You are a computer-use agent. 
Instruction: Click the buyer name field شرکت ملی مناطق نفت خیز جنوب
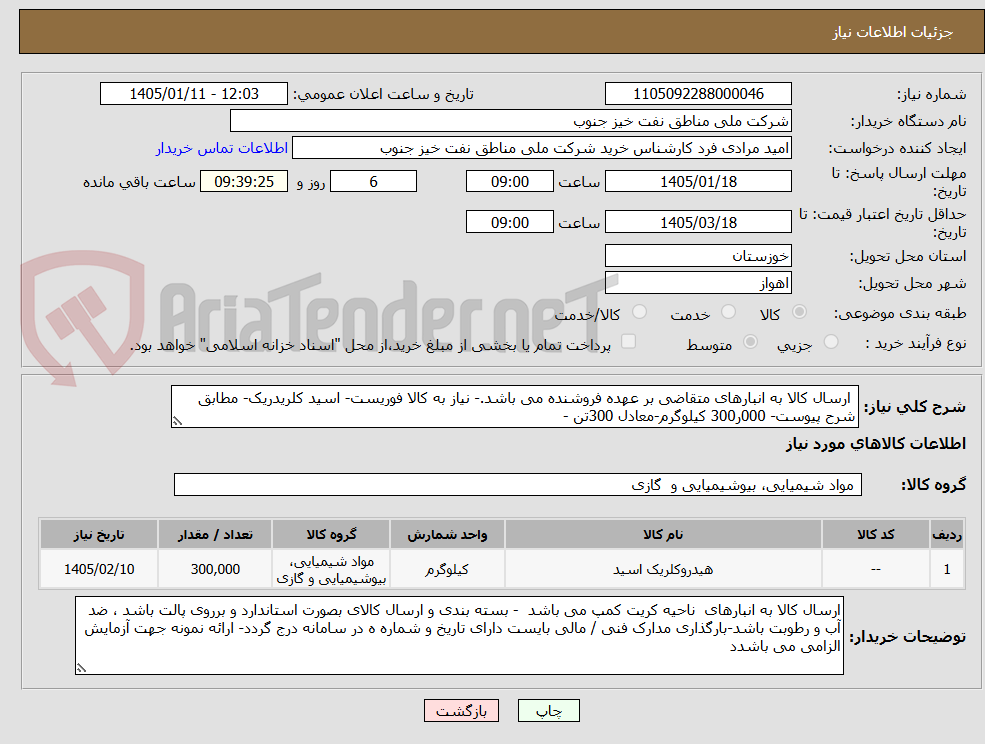coord(511,121)
